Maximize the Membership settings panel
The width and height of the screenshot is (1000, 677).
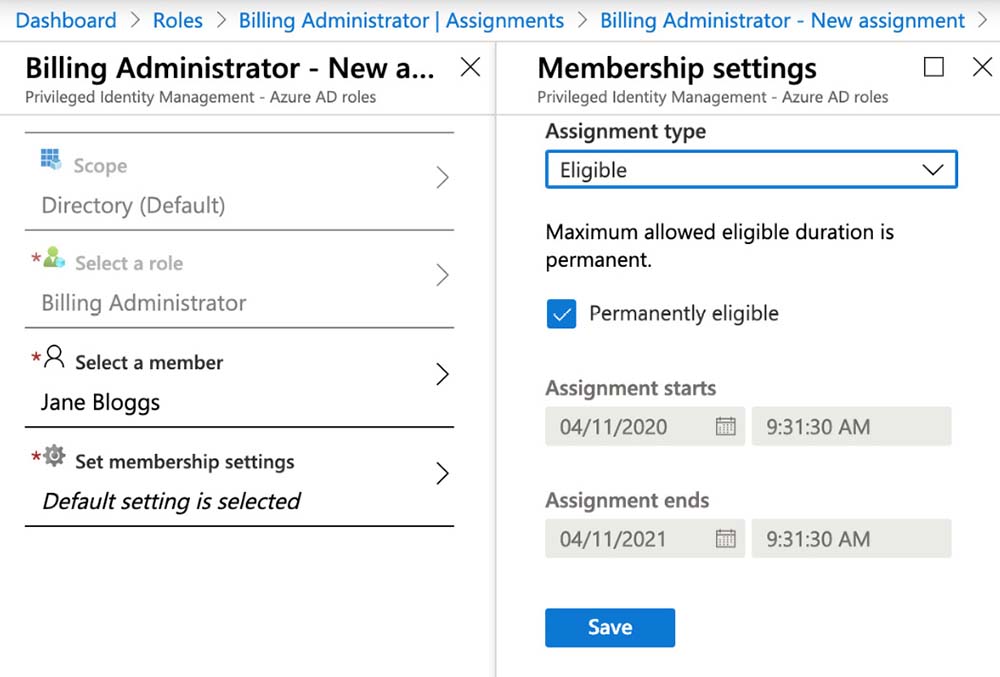934,67
